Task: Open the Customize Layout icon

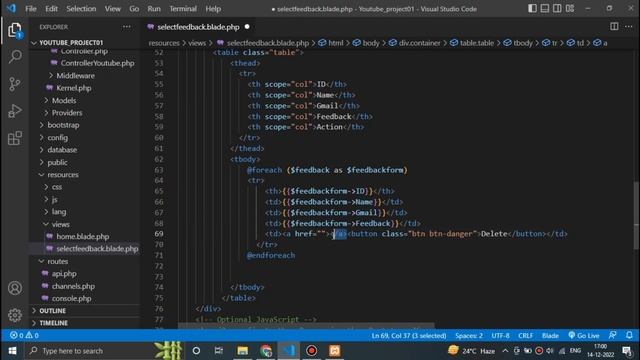Action: [570, 8]
